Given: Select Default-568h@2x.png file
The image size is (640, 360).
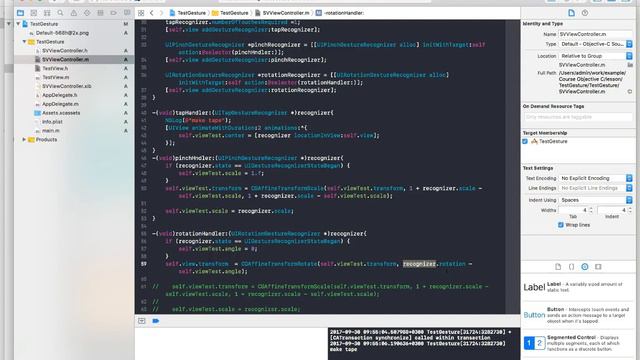Looking at the screenshot, I should [x=62, y=33].
